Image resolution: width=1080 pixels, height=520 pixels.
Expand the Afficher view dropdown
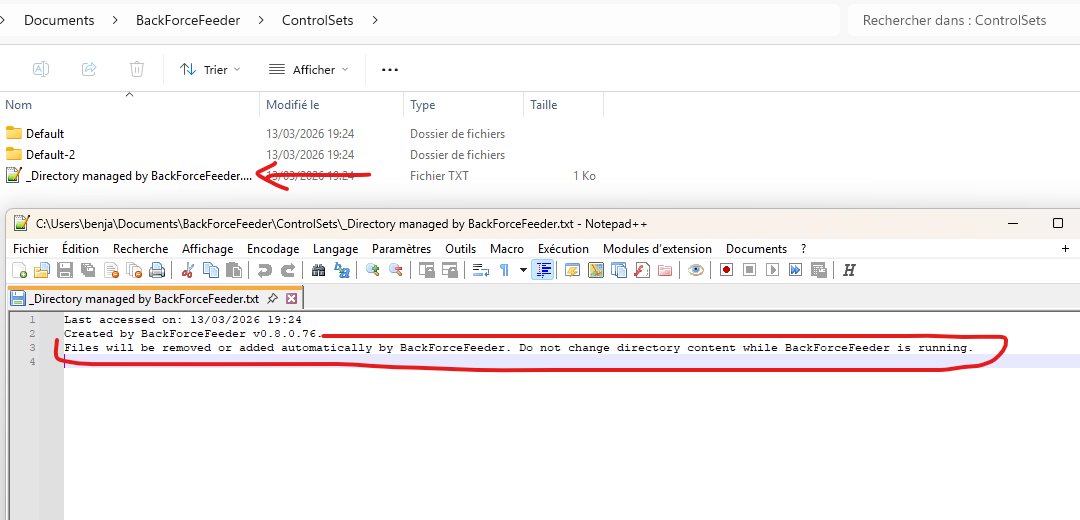tap(309, 69)
